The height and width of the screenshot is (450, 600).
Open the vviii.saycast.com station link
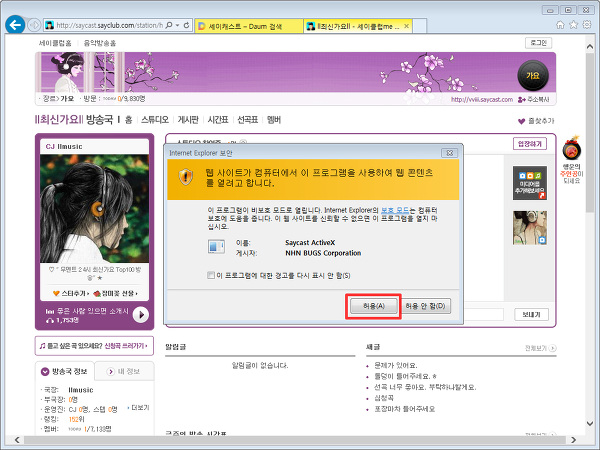pyautogui.click(x=481, y=99)
